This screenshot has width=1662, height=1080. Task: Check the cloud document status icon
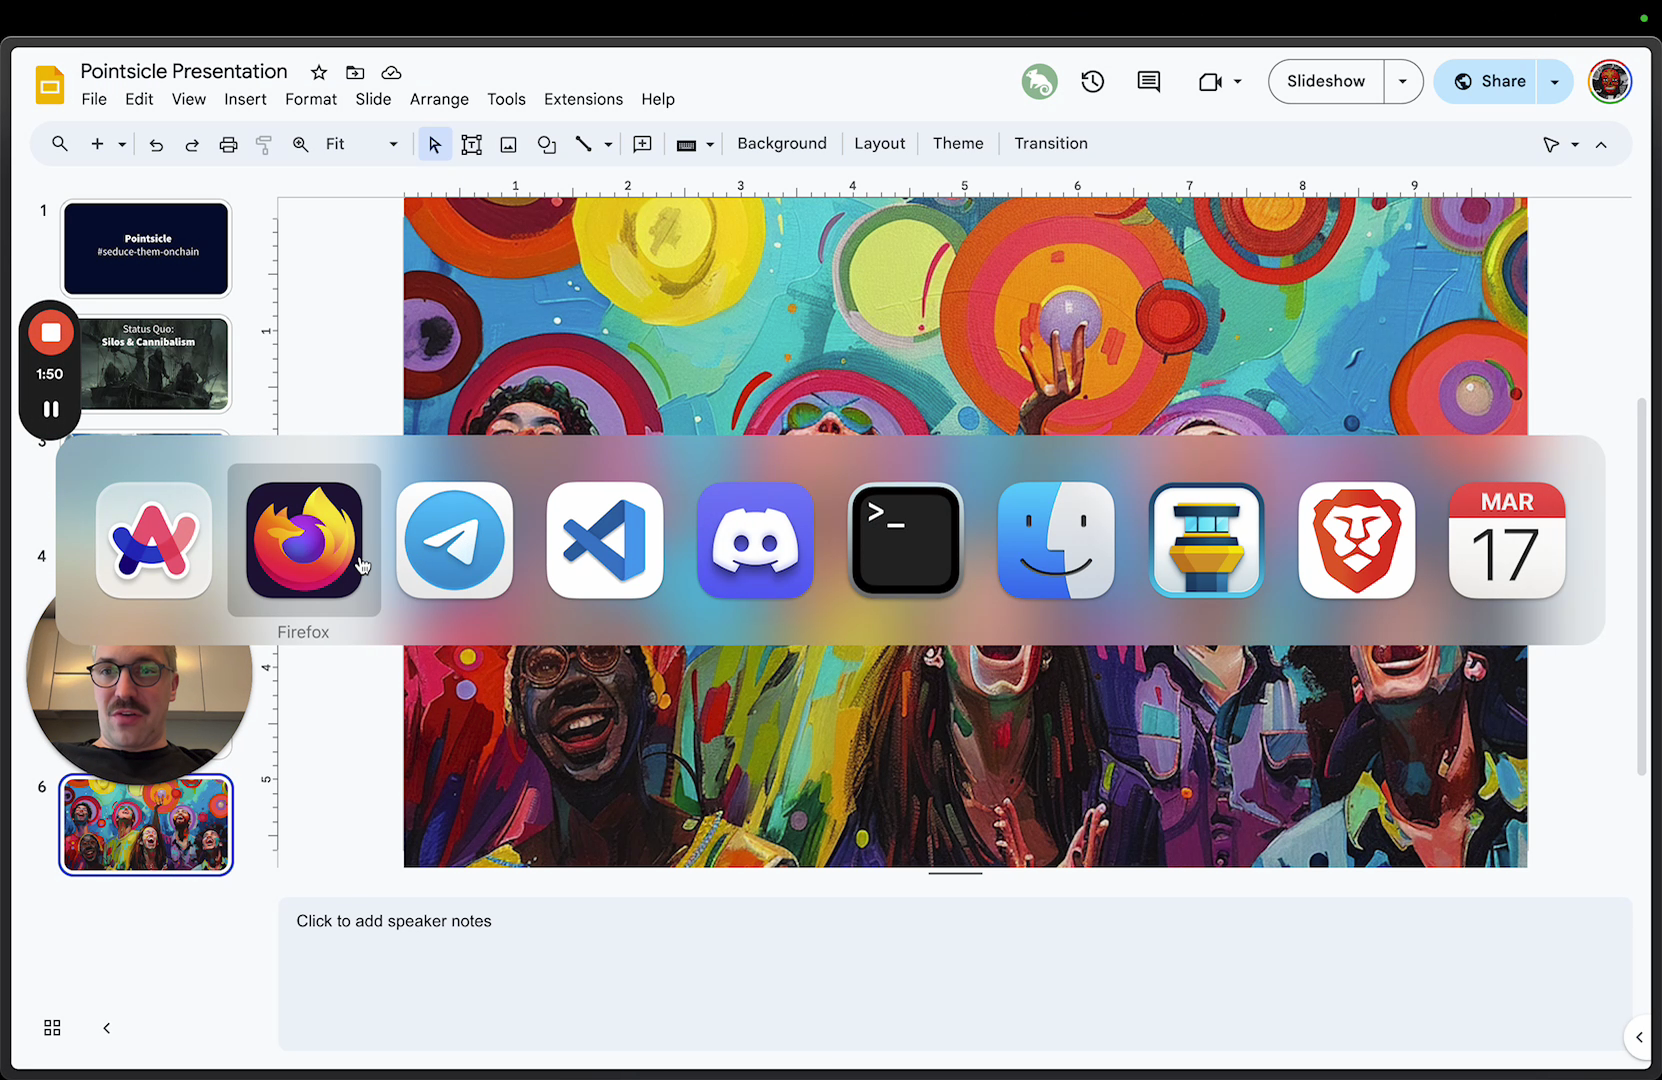pos(392,72)
